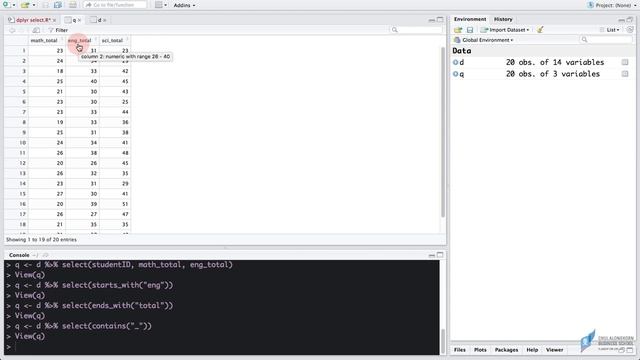
Task: Open the Project: (None) menu
Action: point(612,5)
